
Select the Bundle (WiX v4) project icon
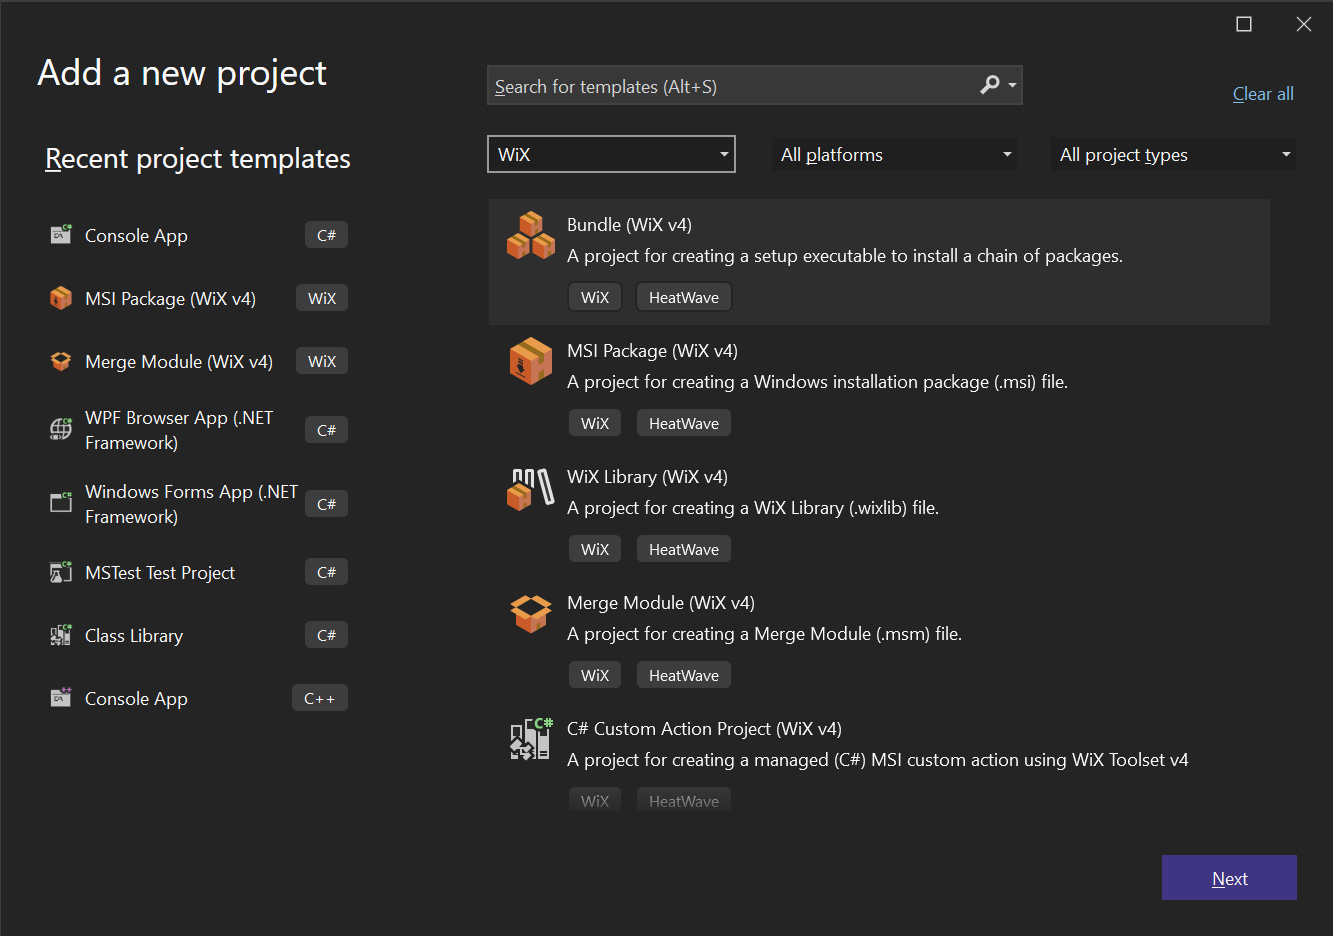coord(530,236)
